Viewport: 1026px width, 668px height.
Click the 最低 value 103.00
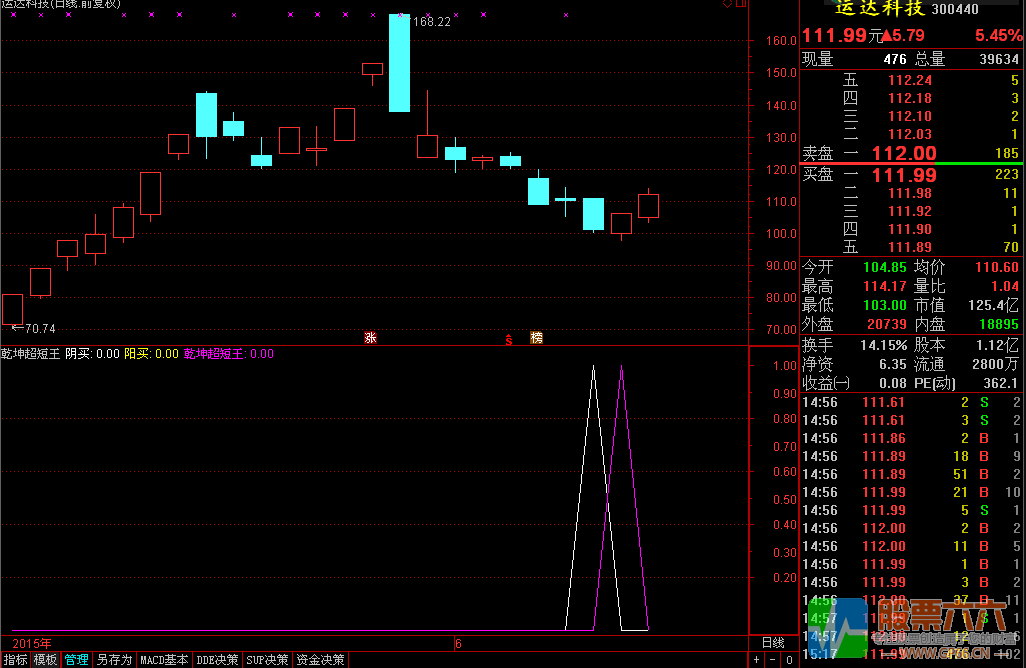885,305
